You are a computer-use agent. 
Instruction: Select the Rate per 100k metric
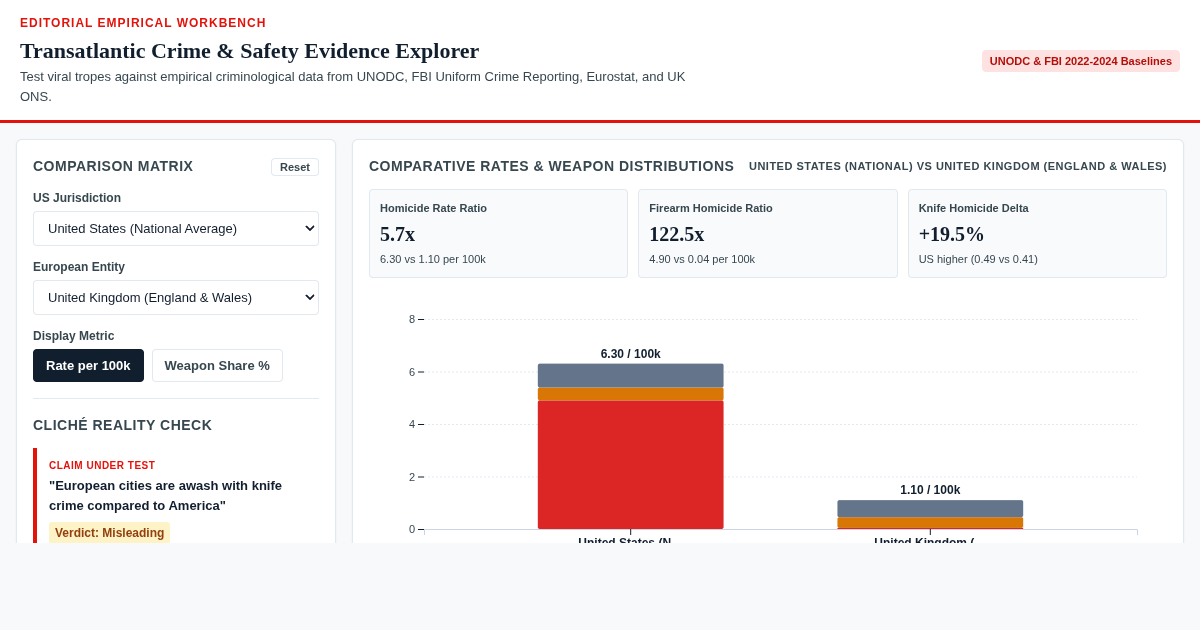88,365
